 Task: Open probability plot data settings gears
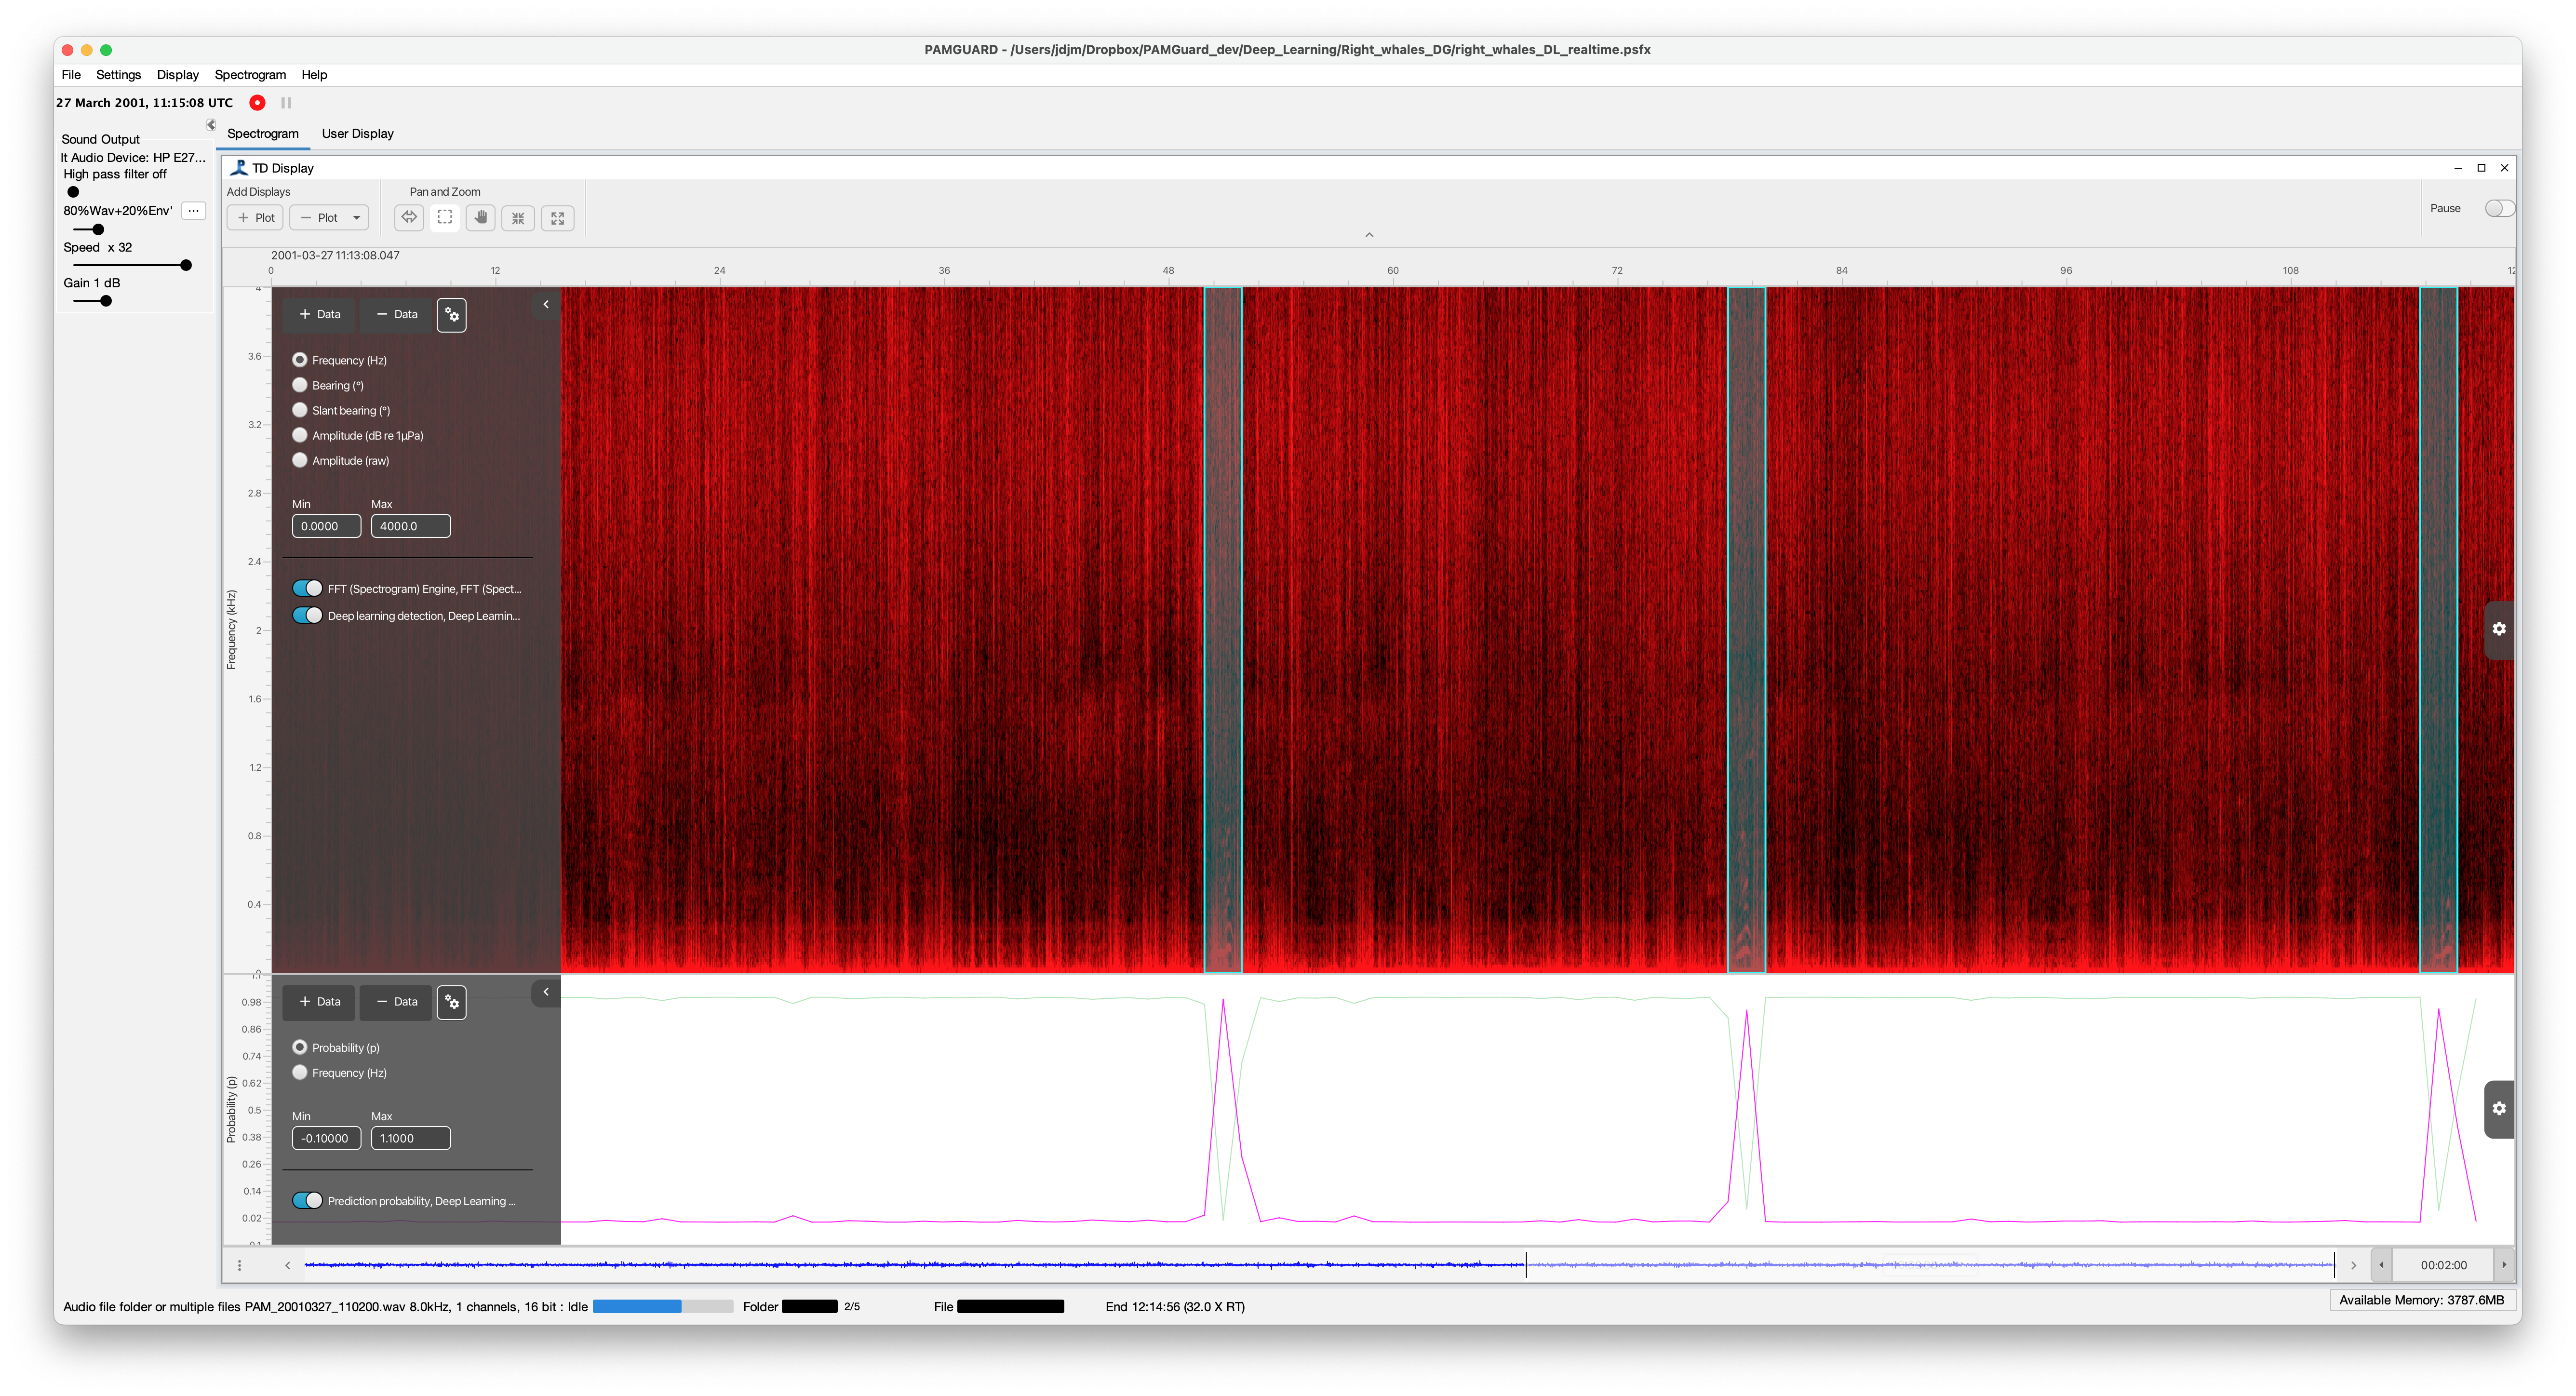(x=452, y=1001)
